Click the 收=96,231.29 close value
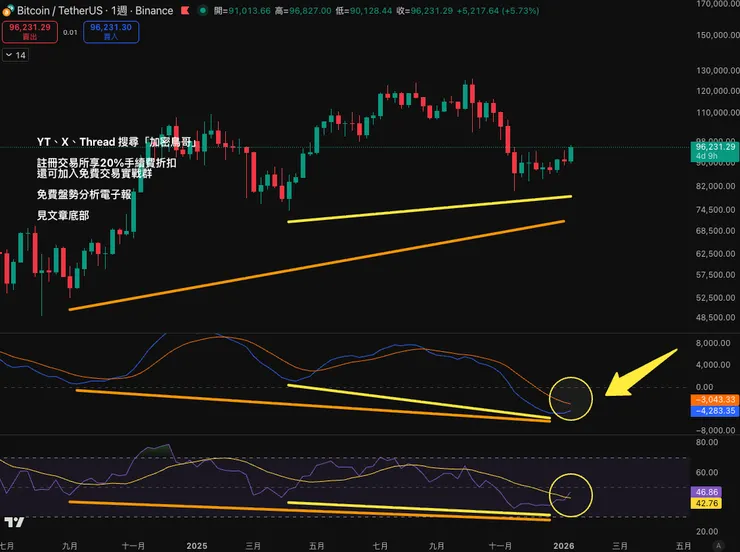The width and height of the screenshot is (740, 552). pyautogui.click(x=424, y=10)
